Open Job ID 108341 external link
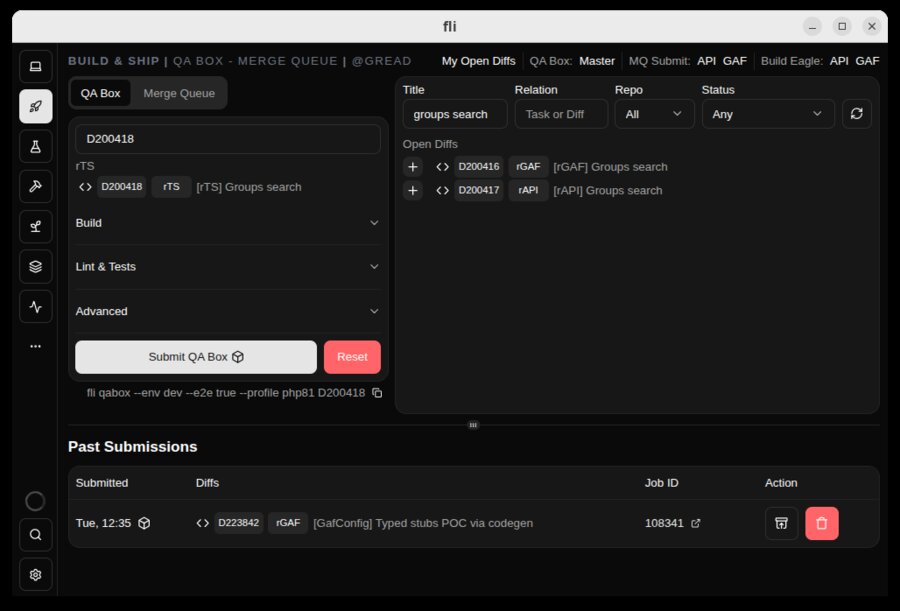 695,522
